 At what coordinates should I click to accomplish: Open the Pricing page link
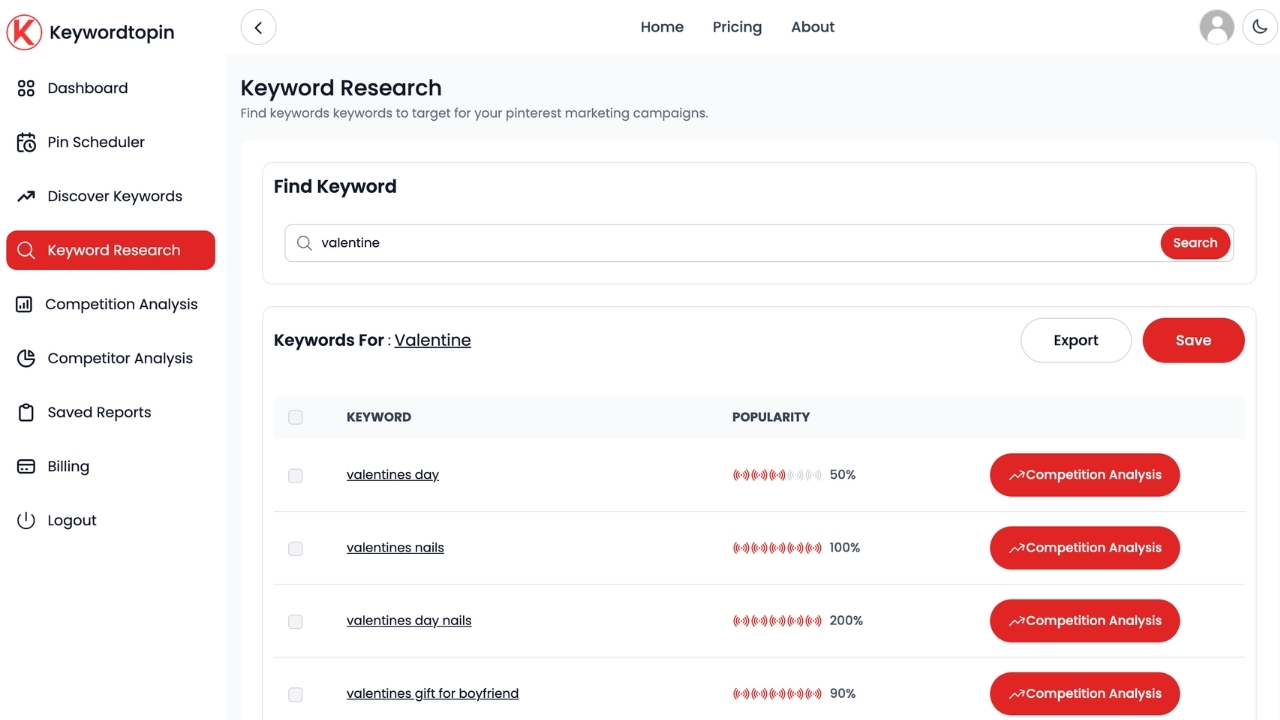737,27
